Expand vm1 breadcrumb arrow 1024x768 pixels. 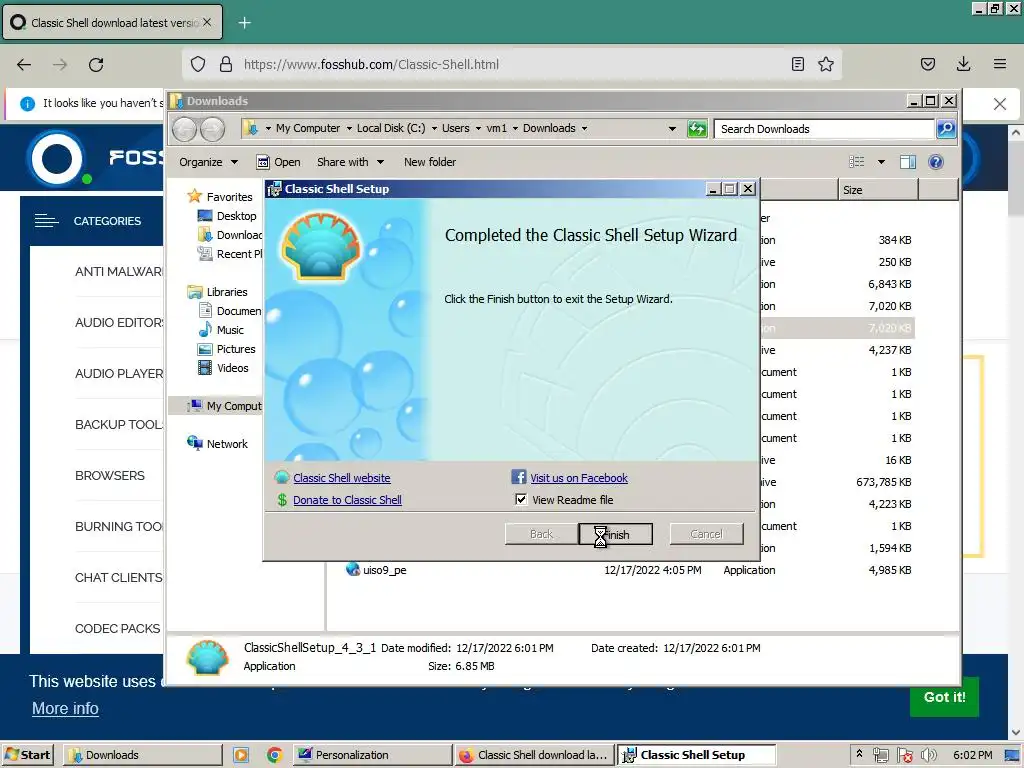515,129
